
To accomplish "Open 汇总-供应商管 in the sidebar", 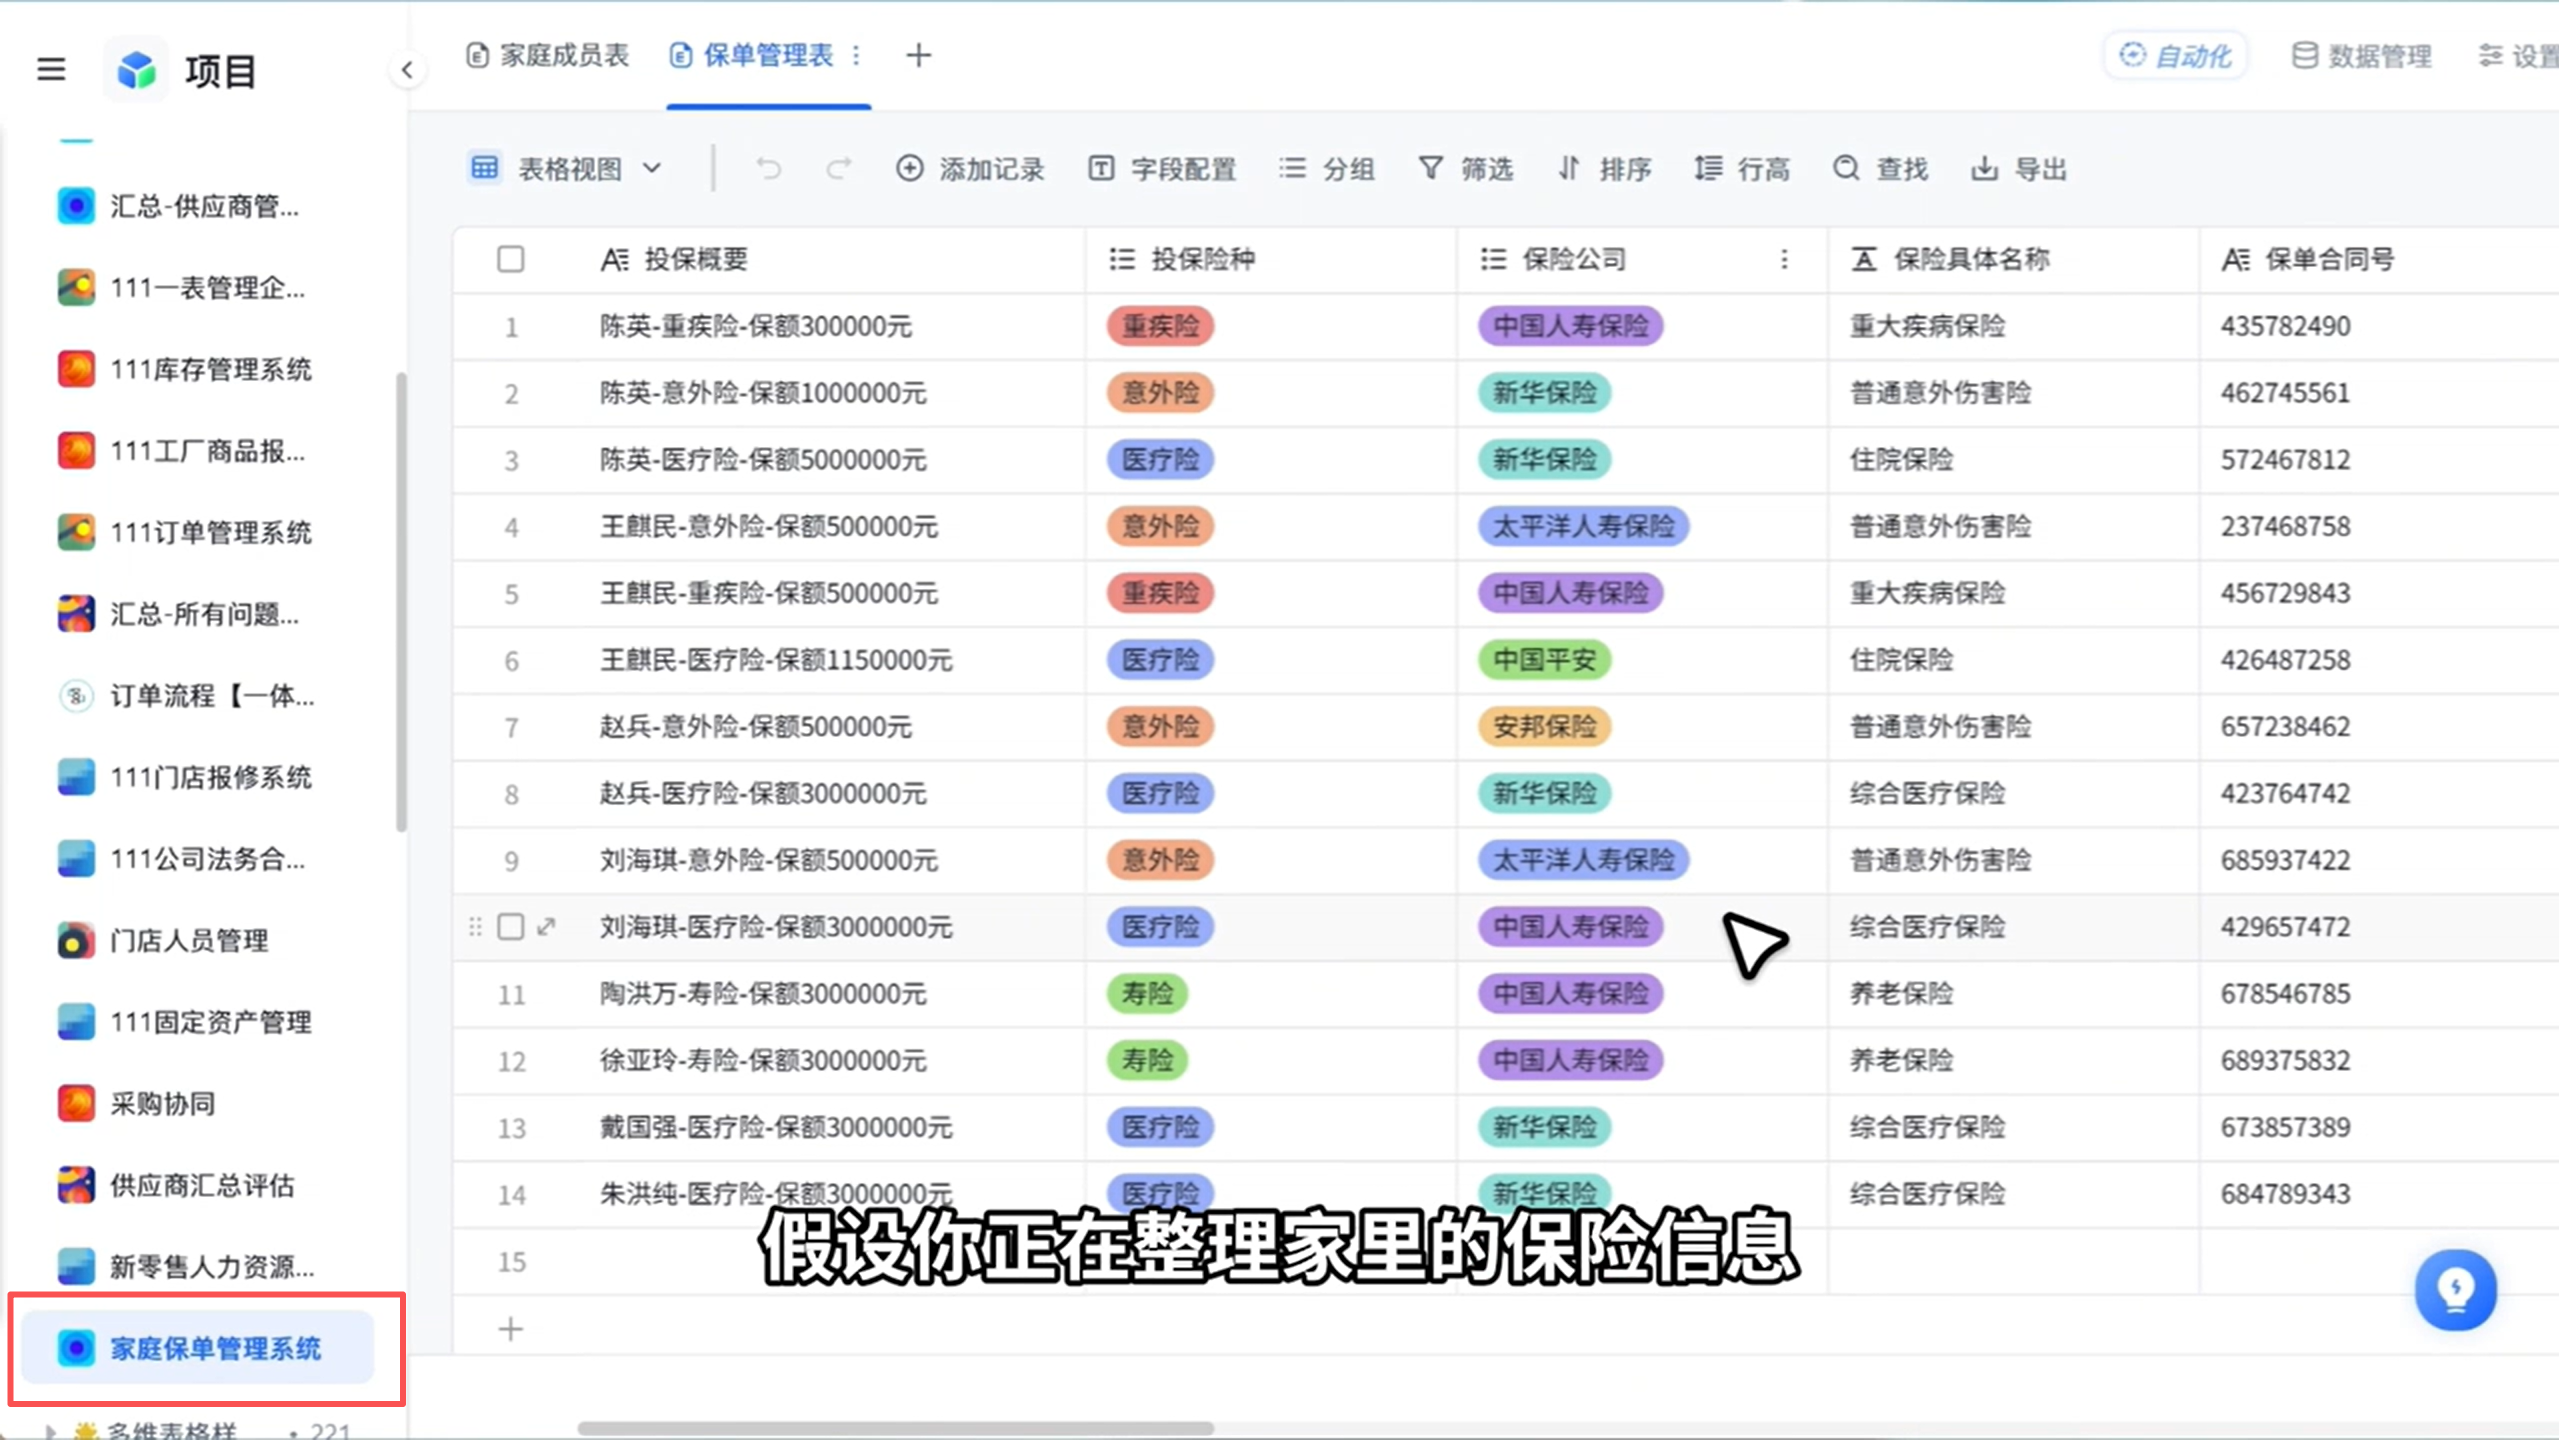I will click(178, 206).
